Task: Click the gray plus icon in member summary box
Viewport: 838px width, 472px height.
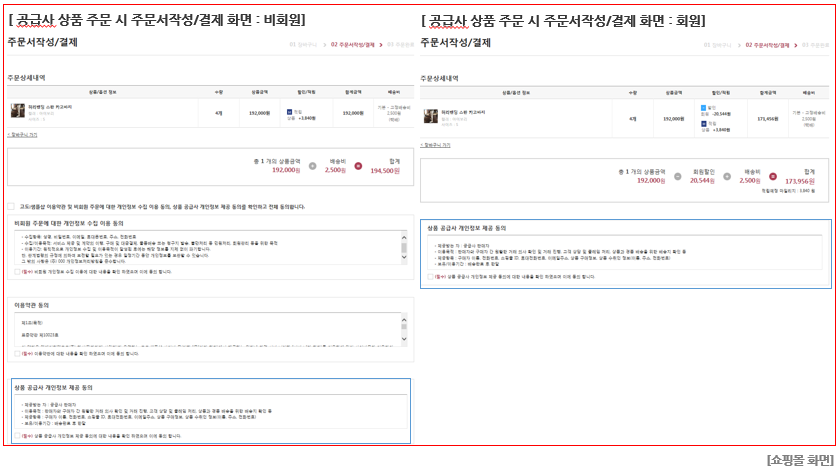Action: 727,176
